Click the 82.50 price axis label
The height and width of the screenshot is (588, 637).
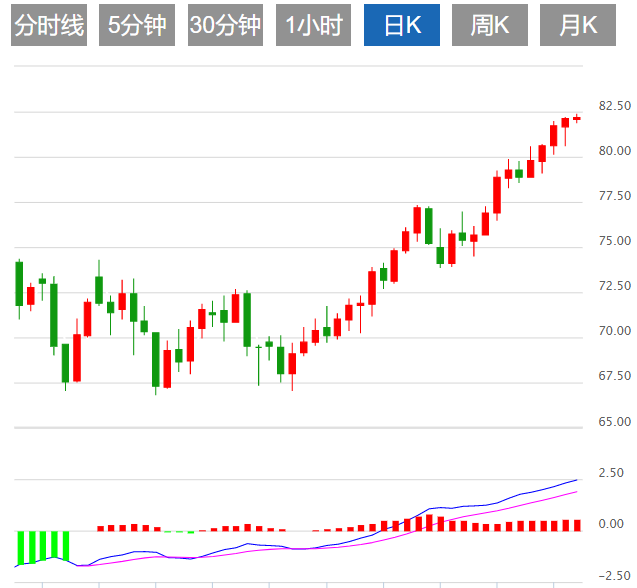pos(615,106)
